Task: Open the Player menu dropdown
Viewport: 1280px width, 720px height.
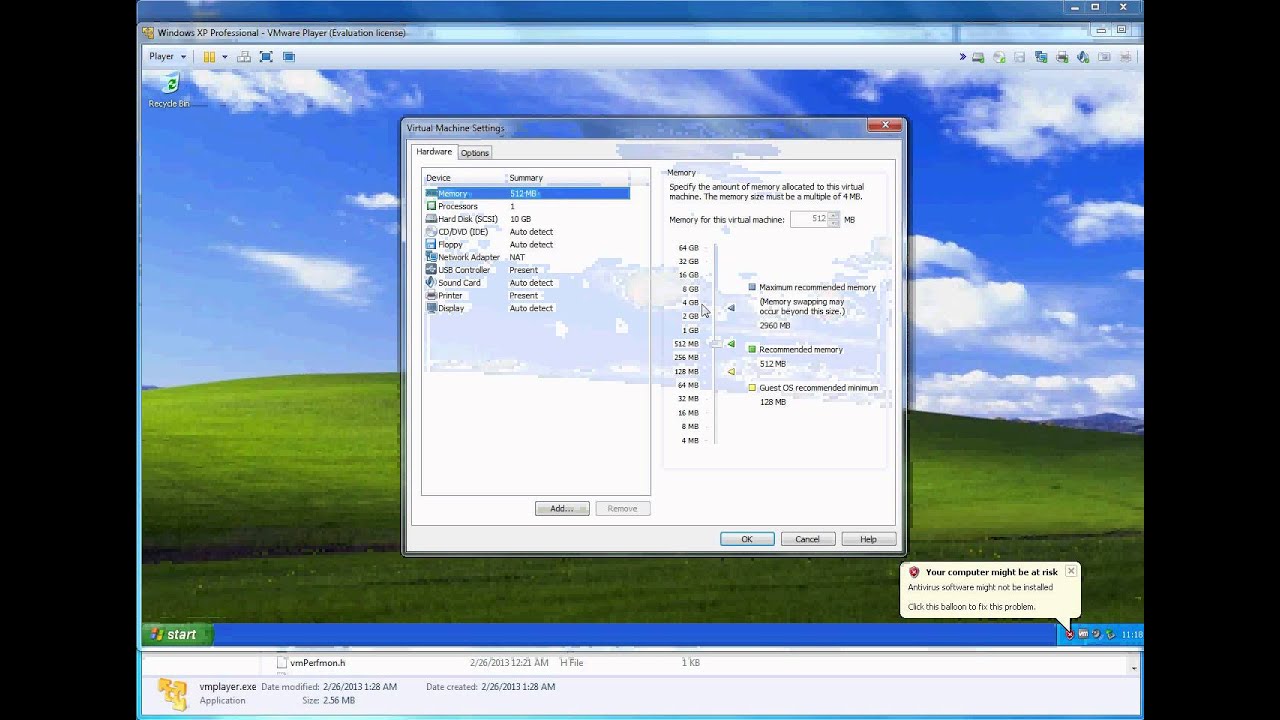Action: (x=167, y=57)
